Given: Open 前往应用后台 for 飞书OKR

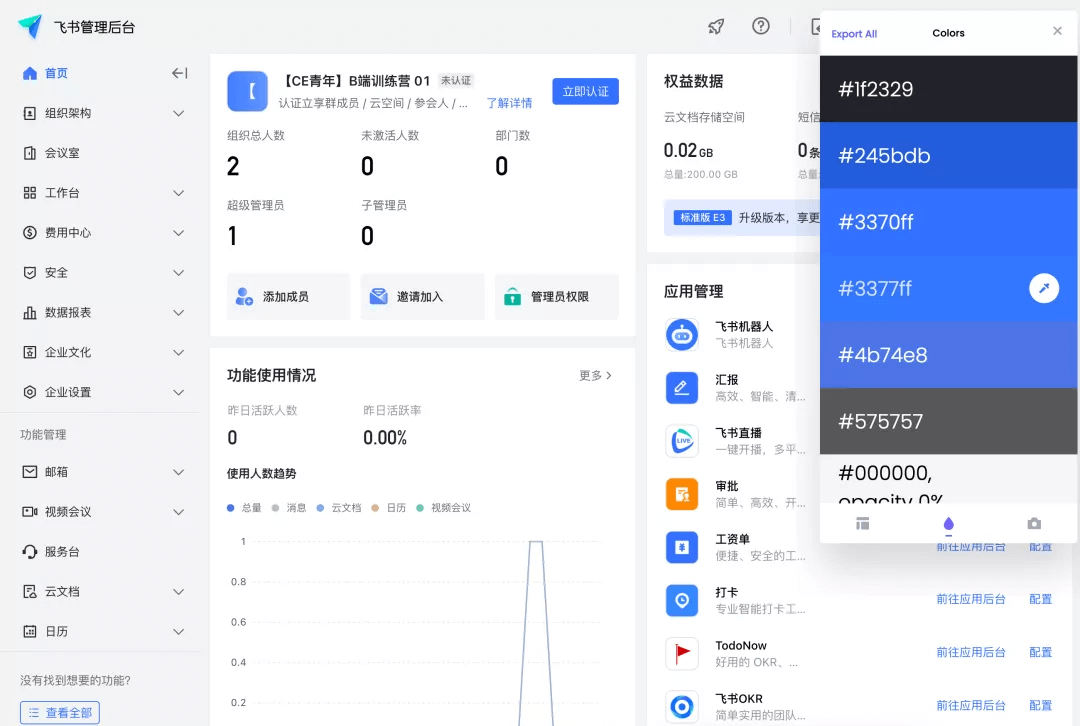Looking at the screenshot, I should pyautogui.click(x=970, y=705).
